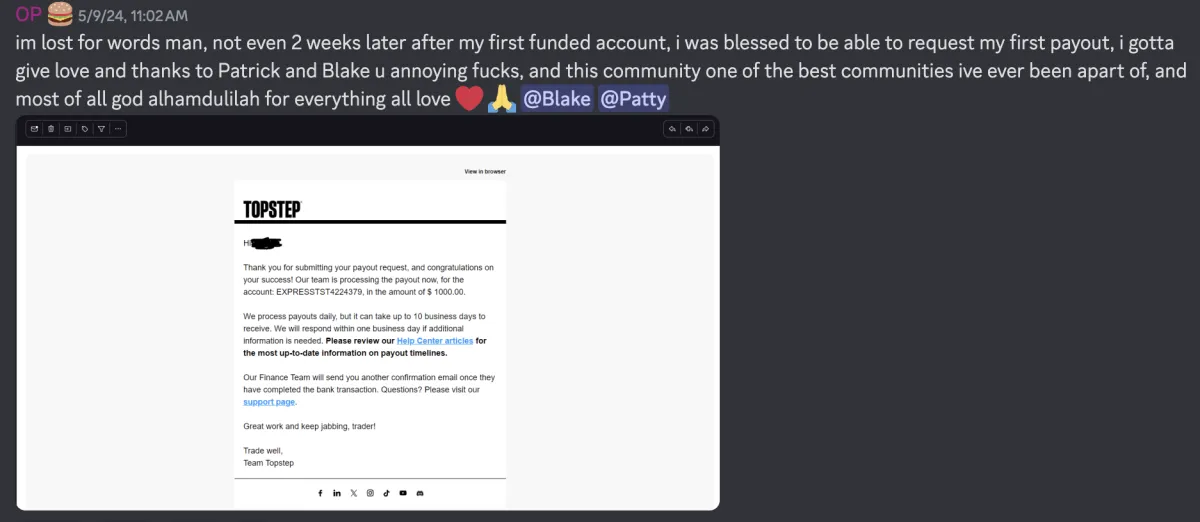
Task: Click the 'Help Center articles' link
Action: [435, 341]
